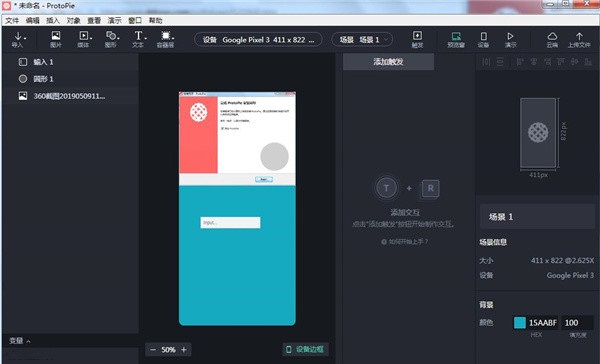Click the opacity field showing 100
The image size is (600, 364).
577,323
